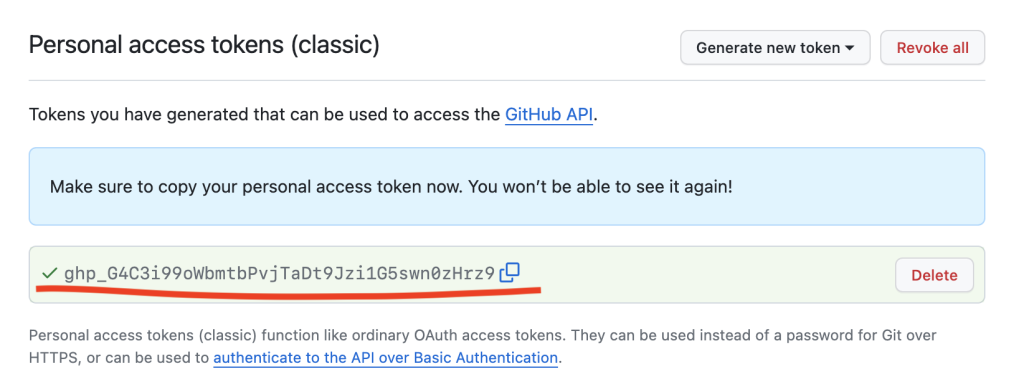Click the 'Tokens you have generated' sentence
Image resolution: width=1024 pixels, height=389 pixels.
click(313, 116)
